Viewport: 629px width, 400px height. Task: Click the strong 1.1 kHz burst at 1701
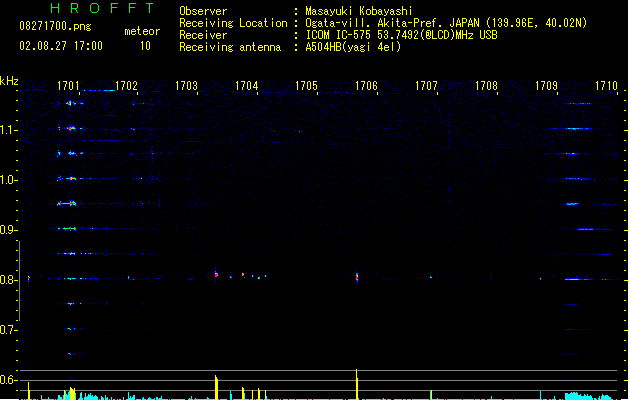click(x=71, y=128)
